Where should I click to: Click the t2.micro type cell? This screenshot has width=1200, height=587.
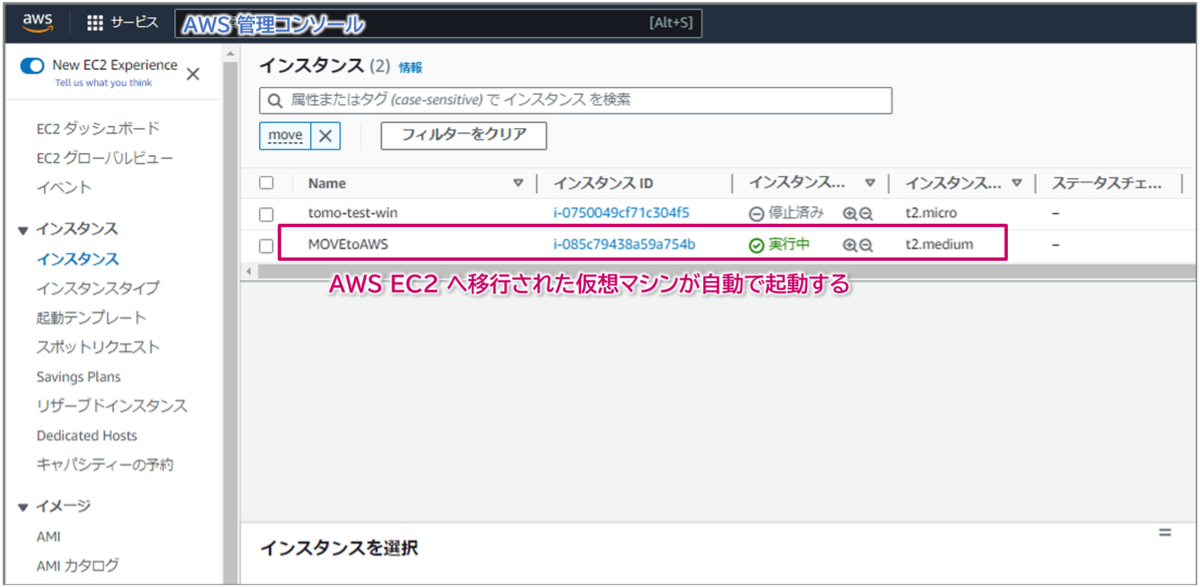click(x=931, y=213)
